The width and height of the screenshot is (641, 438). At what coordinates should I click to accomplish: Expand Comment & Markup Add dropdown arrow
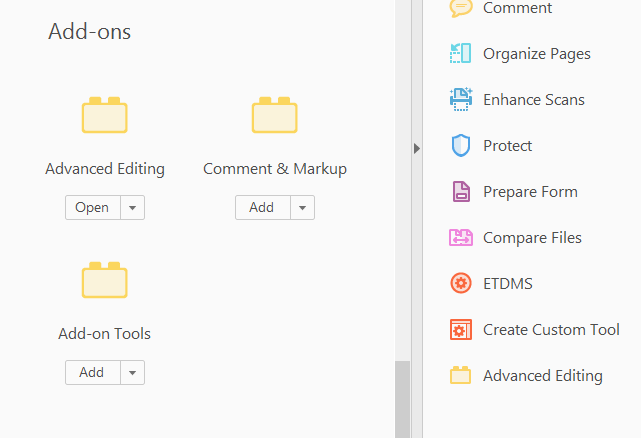tap(303, 208)
